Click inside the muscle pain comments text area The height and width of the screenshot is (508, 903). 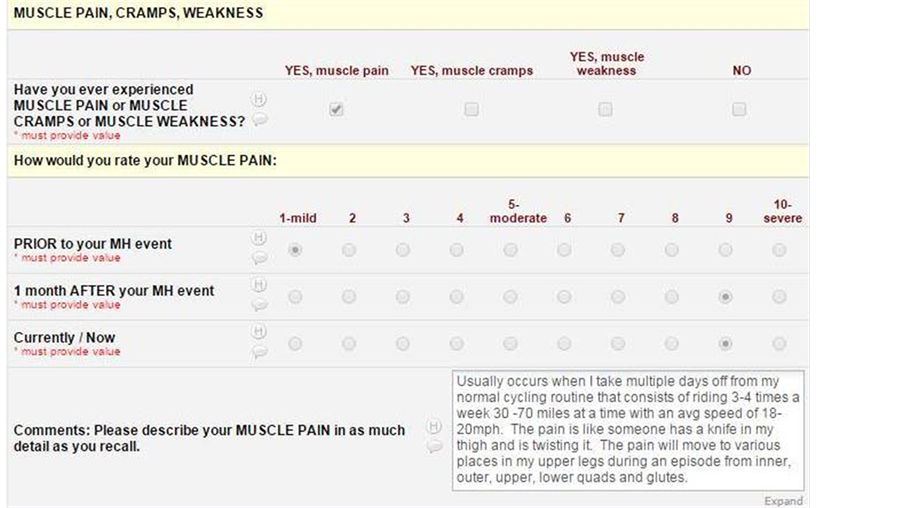[628, 430]
